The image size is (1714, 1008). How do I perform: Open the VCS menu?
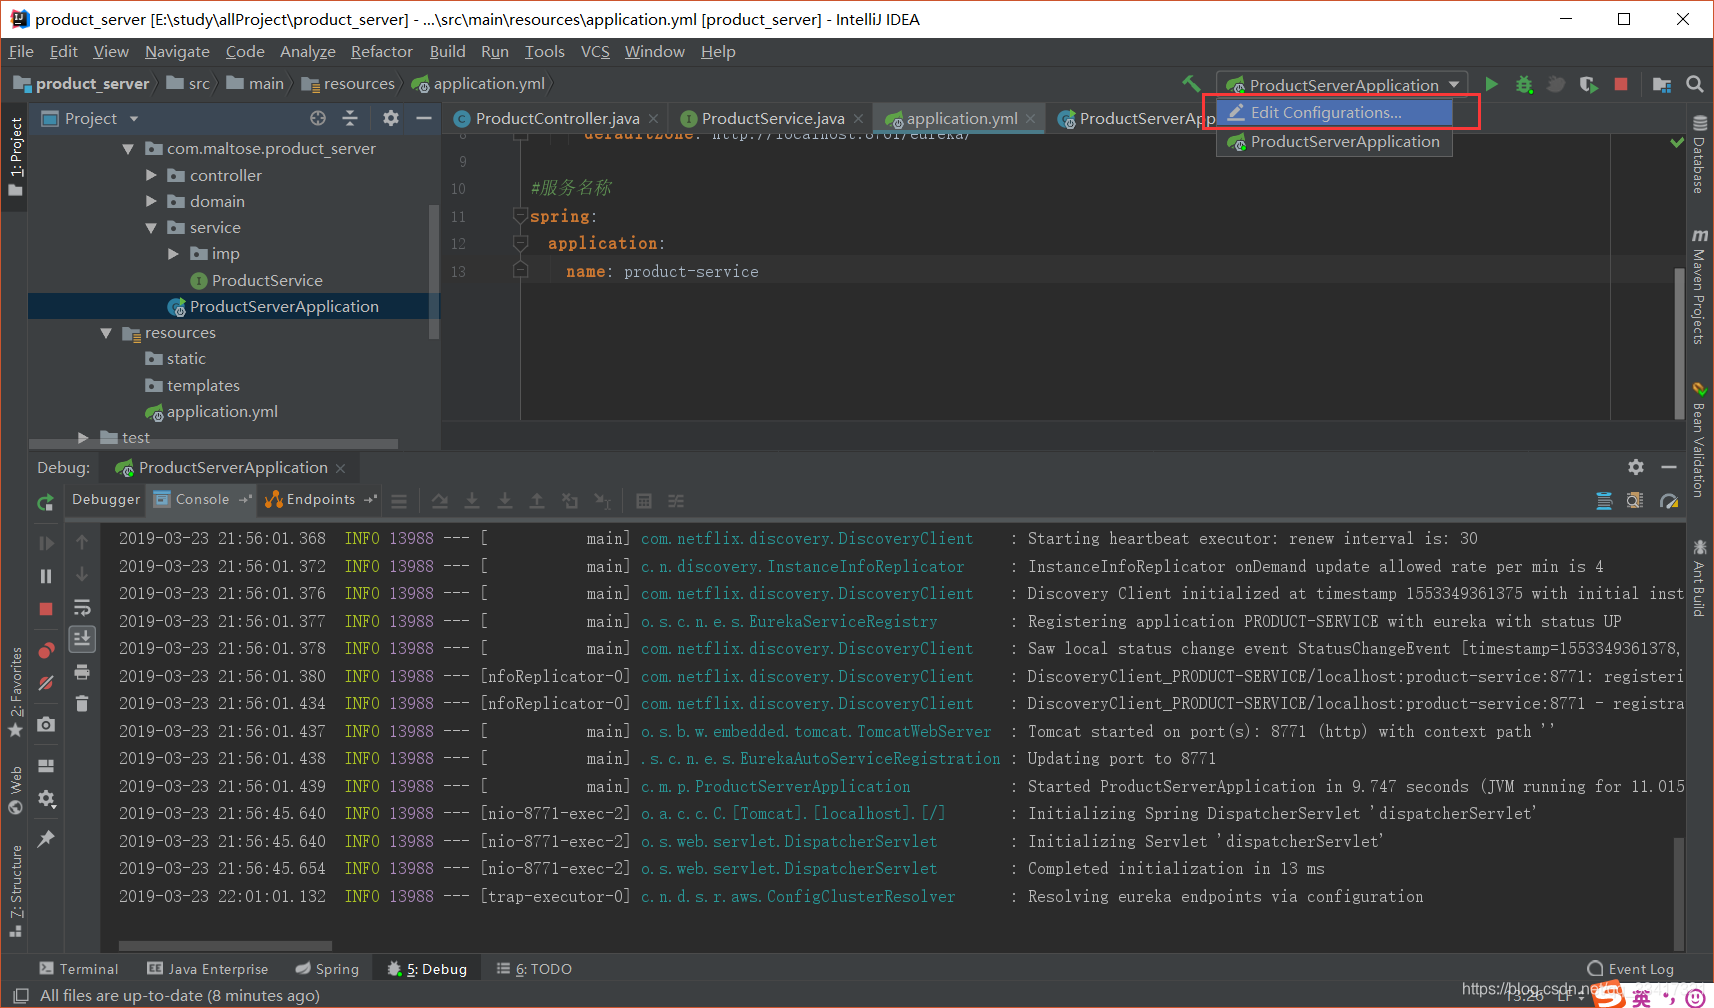coord(595,52)
